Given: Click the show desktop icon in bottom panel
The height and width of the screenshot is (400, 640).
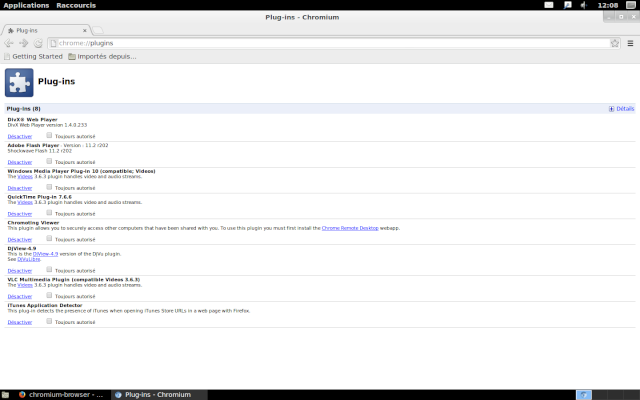Looking at the screenshot, I should pyautogui.click(x=5, y=395).
